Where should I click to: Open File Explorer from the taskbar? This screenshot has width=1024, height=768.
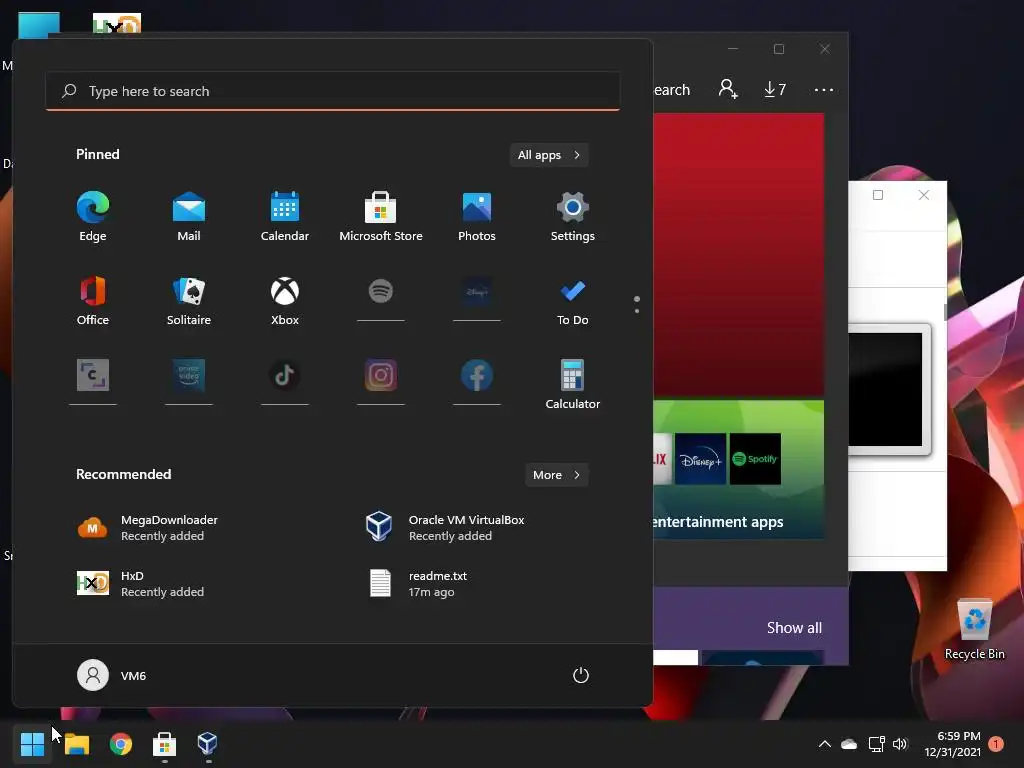pos(76,744)
